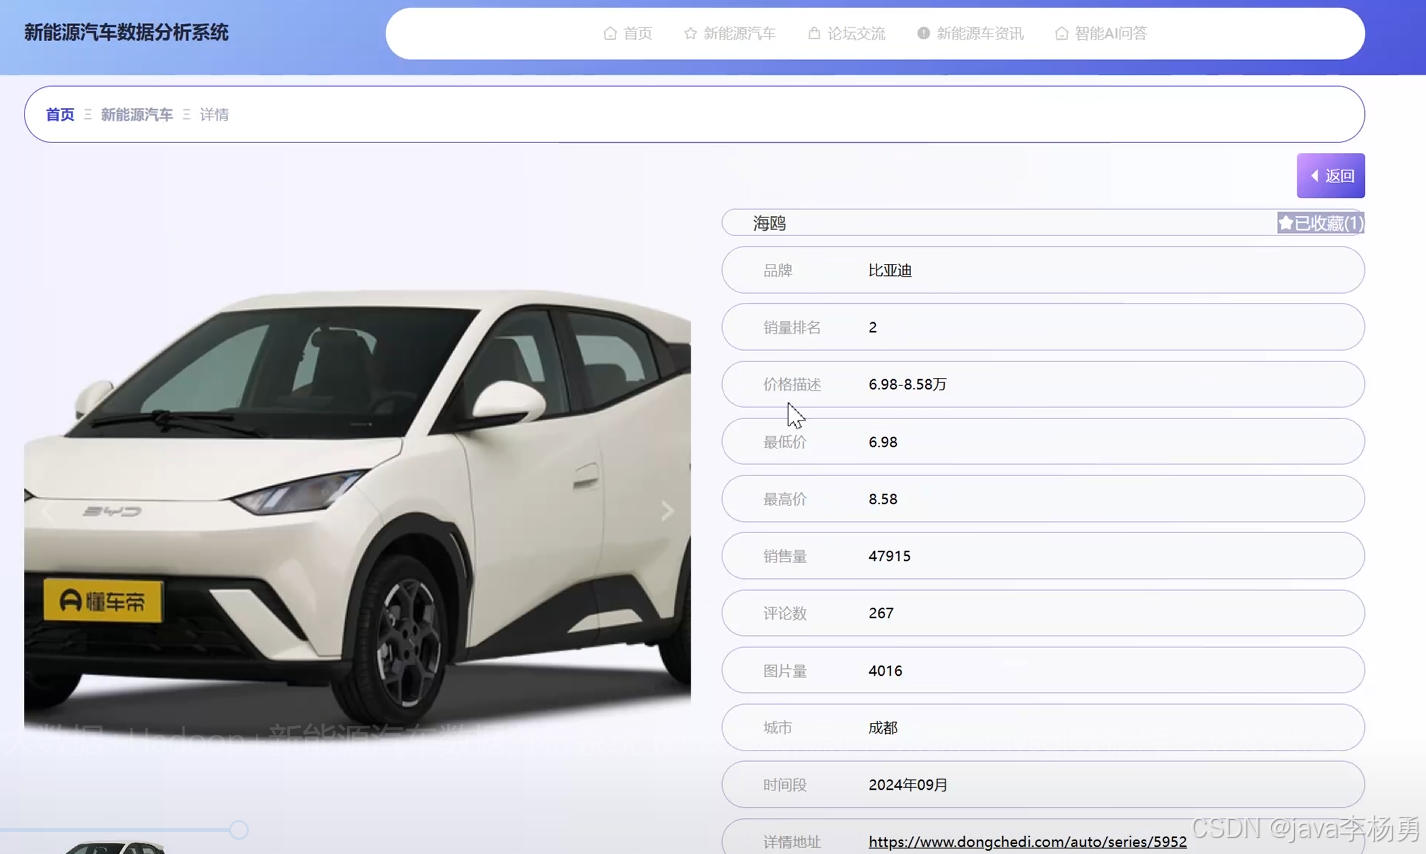Click the 海鸥 car name title
1426x854 pixels.
[x=769, y=223]
